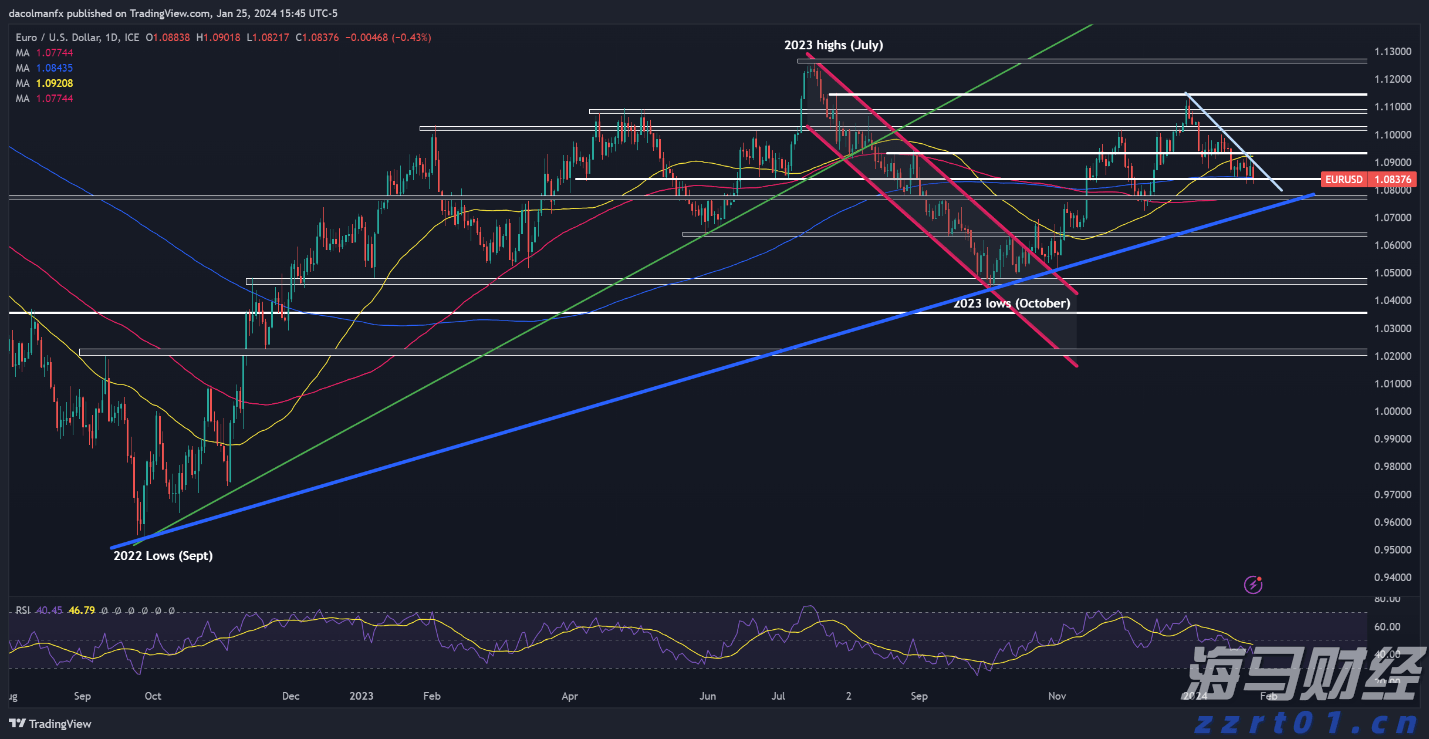Screen dimensions: 1429x739
Task: Click the 60.00 level on RSI scale
Action: [x=1385, y=627]
